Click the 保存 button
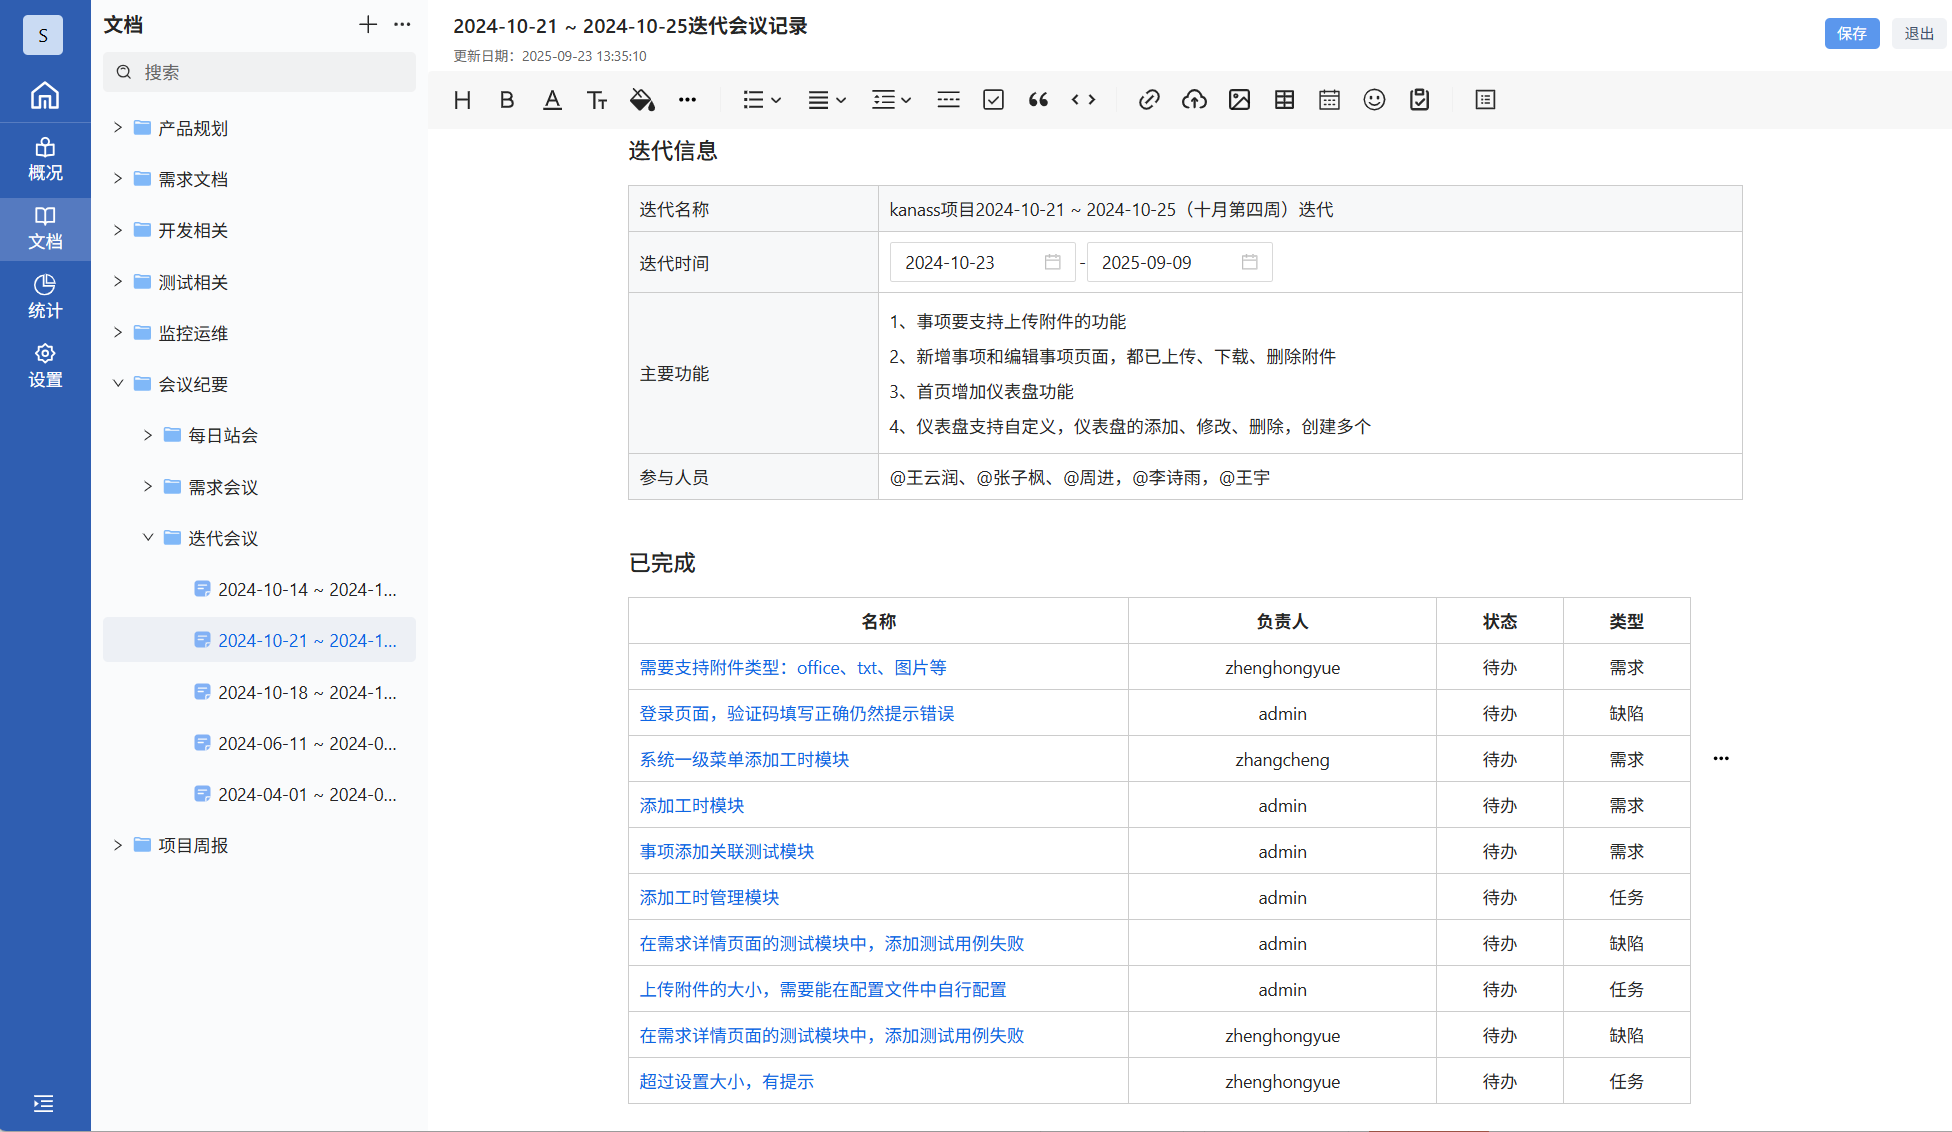 coord(1851,33)
